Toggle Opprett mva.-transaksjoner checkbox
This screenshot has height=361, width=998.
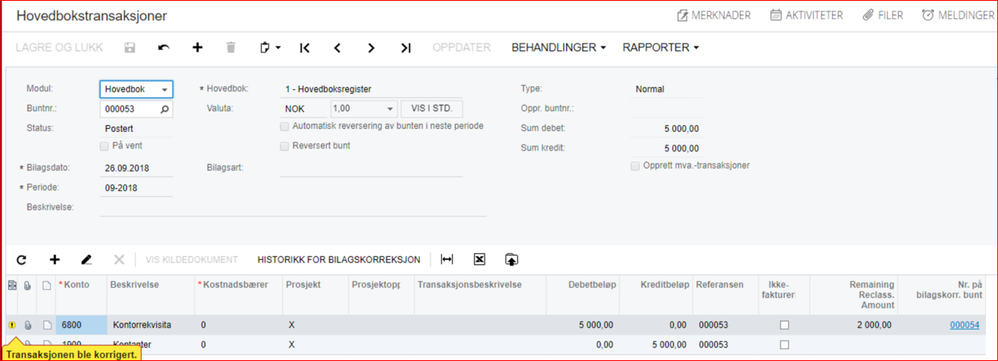(635, 166)
